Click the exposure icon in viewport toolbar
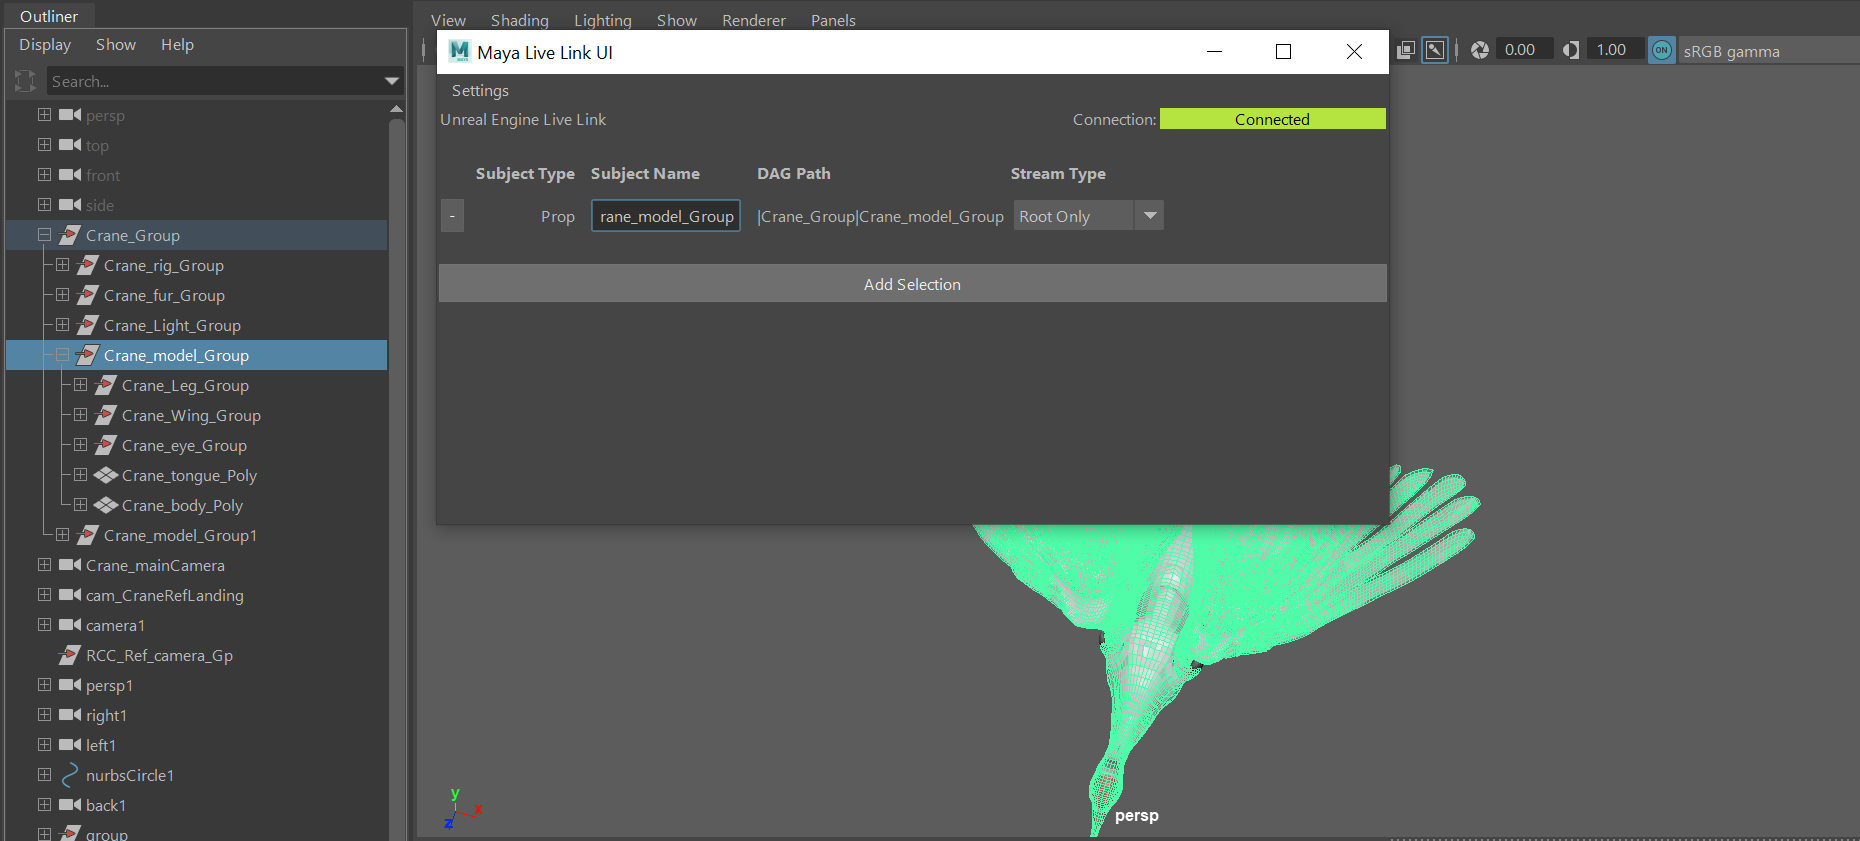This screenshot has width=1860, height=841. click(x=1480, y=50)
